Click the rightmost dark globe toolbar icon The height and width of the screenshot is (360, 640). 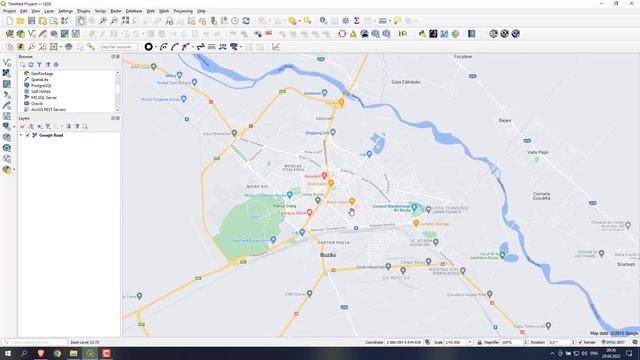[x=516, y=34]
